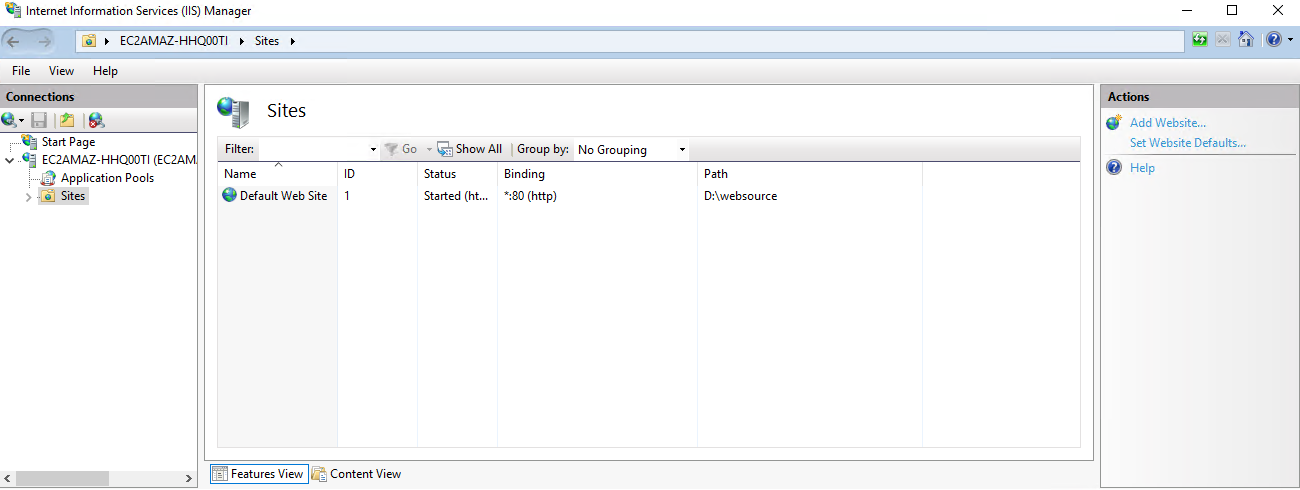Viewport: 1300px width, 490px height.
Task: Open the dropdown arrow next to the Go button
Action: click(x=430, y=150)
